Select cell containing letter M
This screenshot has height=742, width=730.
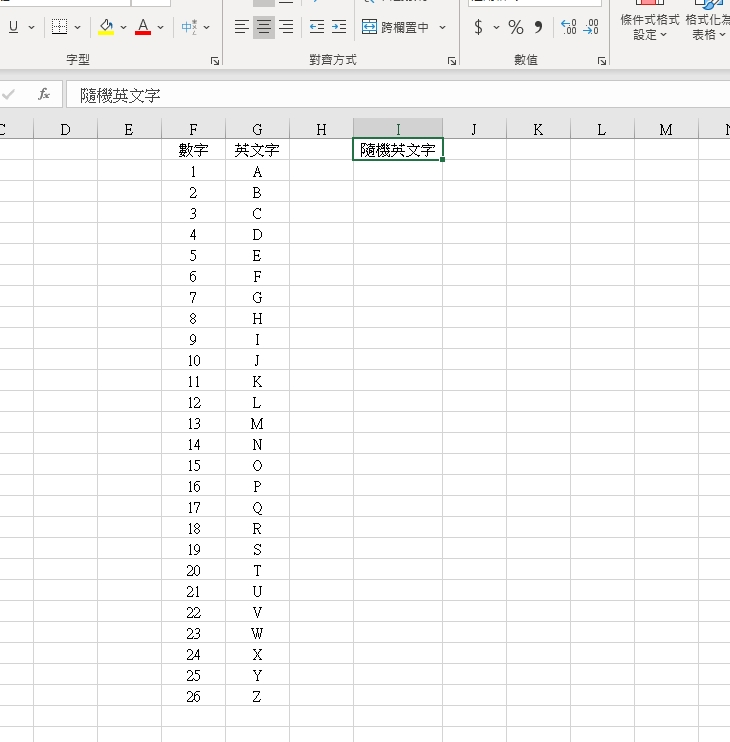(257, 424)
